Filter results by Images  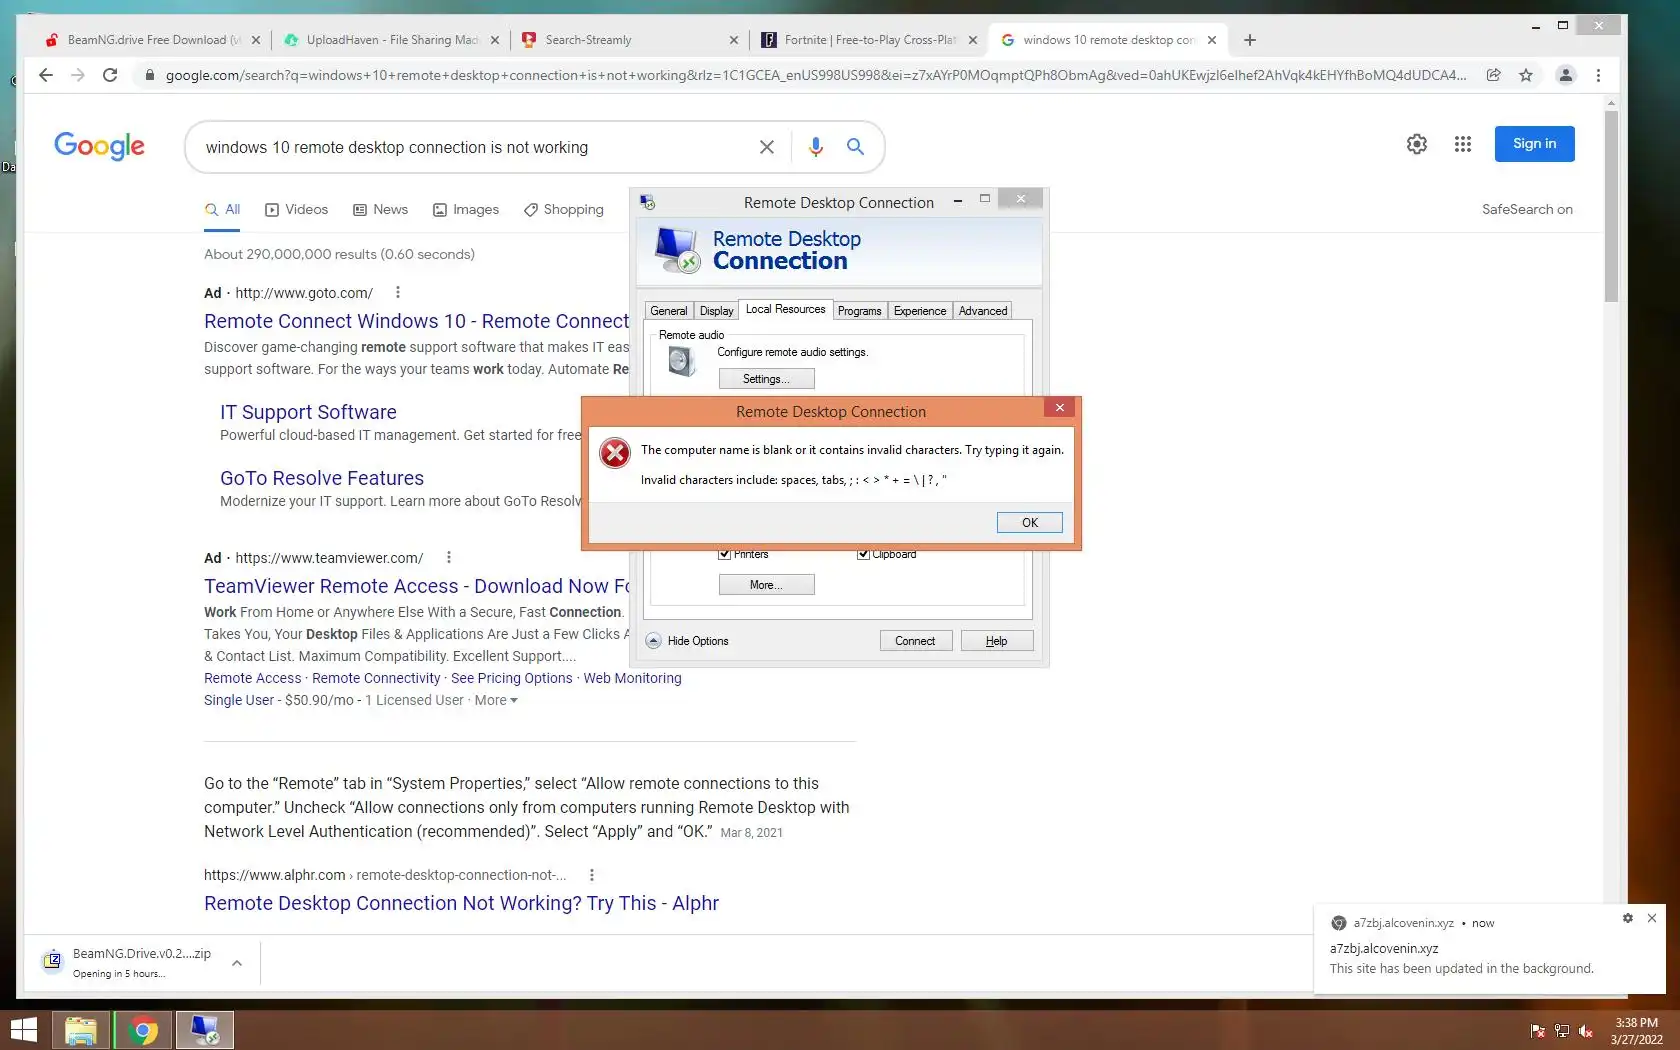coord(465,210)
